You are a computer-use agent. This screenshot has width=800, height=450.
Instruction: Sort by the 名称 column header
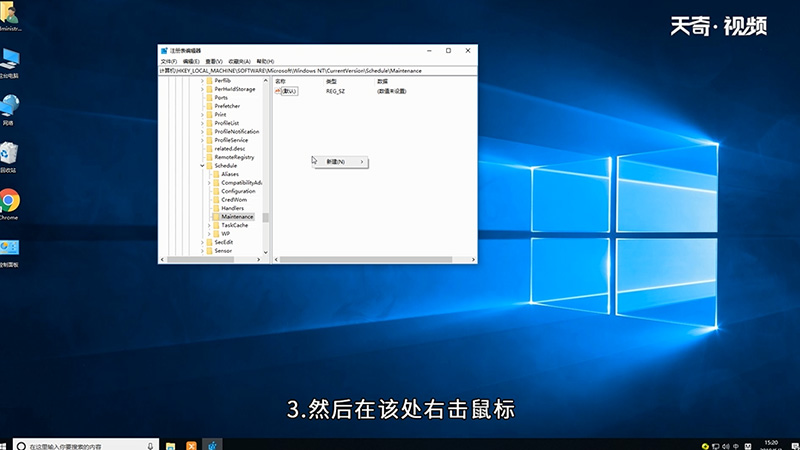(x=281, y=81)
